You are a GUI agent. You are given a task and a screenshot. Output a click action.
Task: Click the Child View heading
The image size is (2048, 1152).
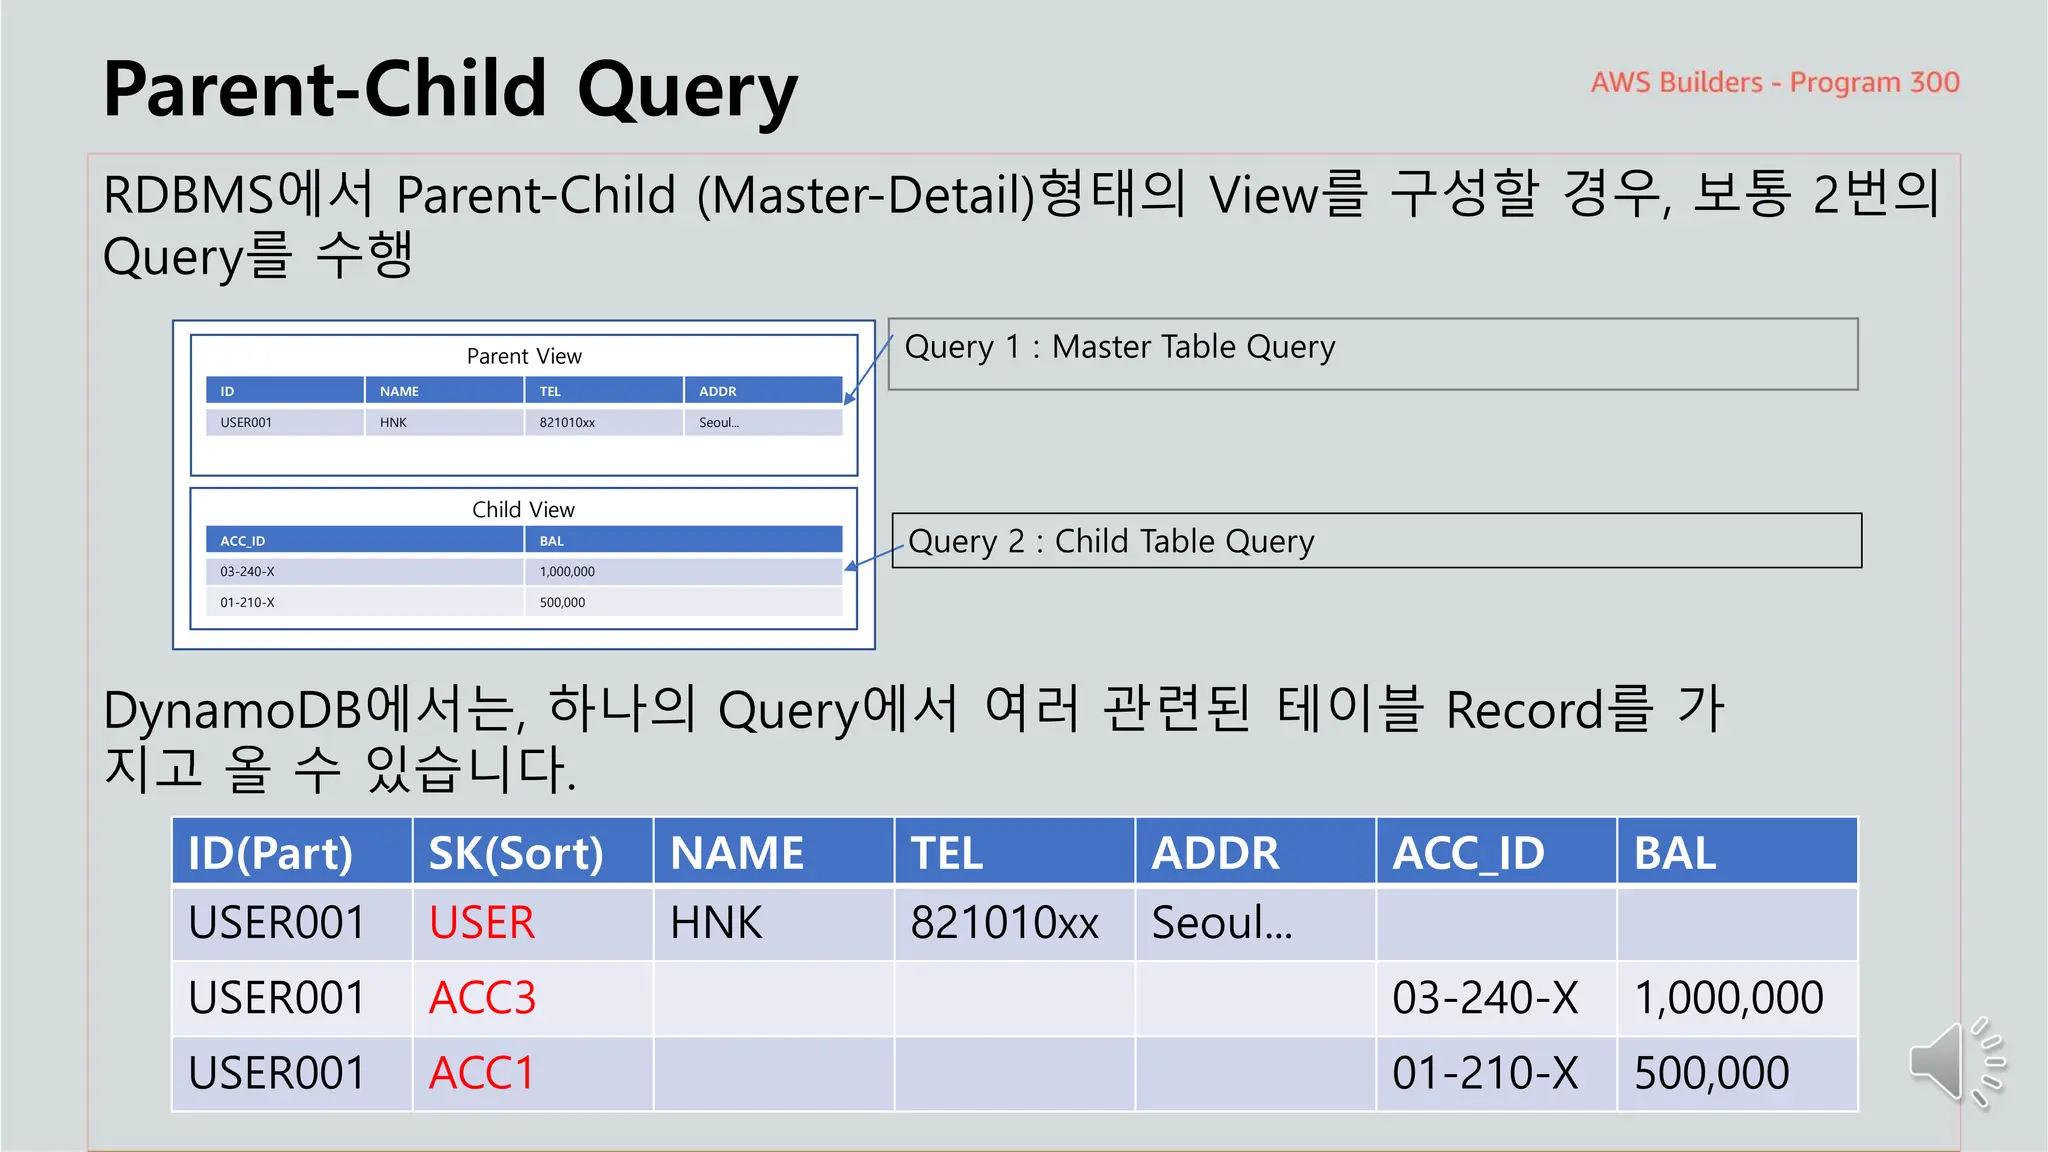pos(524,509)
